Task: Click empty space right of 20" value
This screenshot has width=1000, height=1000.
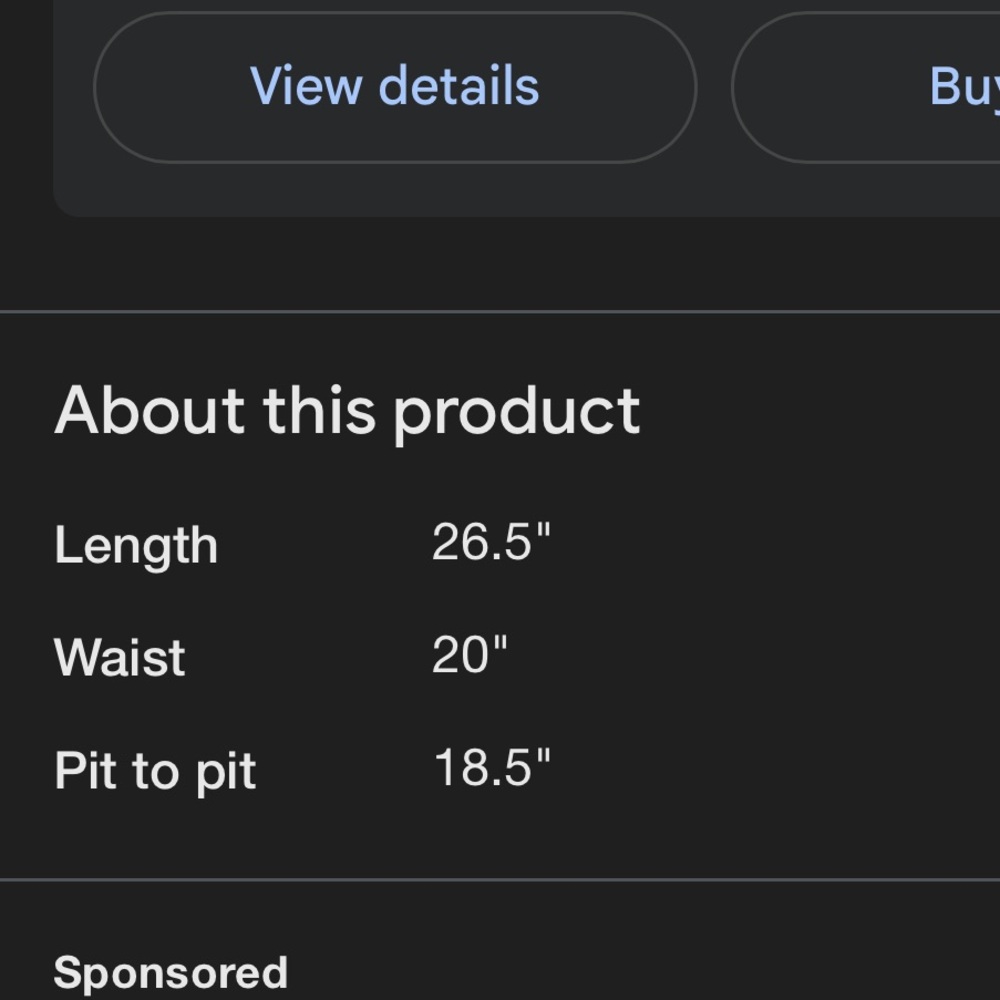Action: (753, 655)
